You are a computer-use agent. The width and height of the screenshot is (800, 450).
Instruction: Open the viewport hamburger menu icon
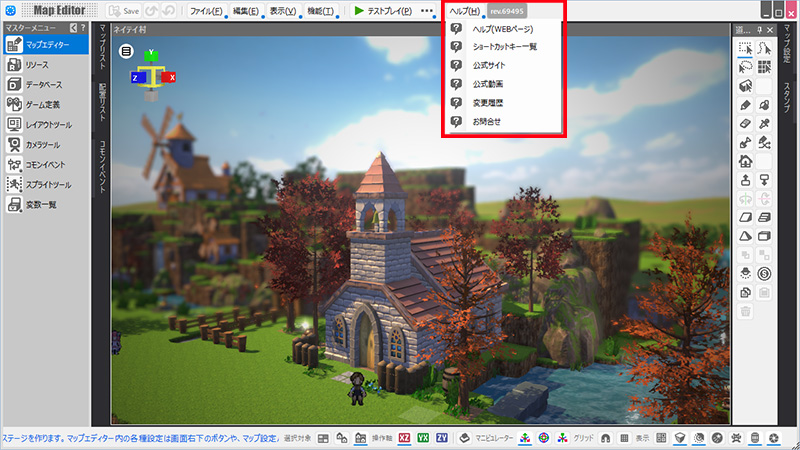pos(126,52)
